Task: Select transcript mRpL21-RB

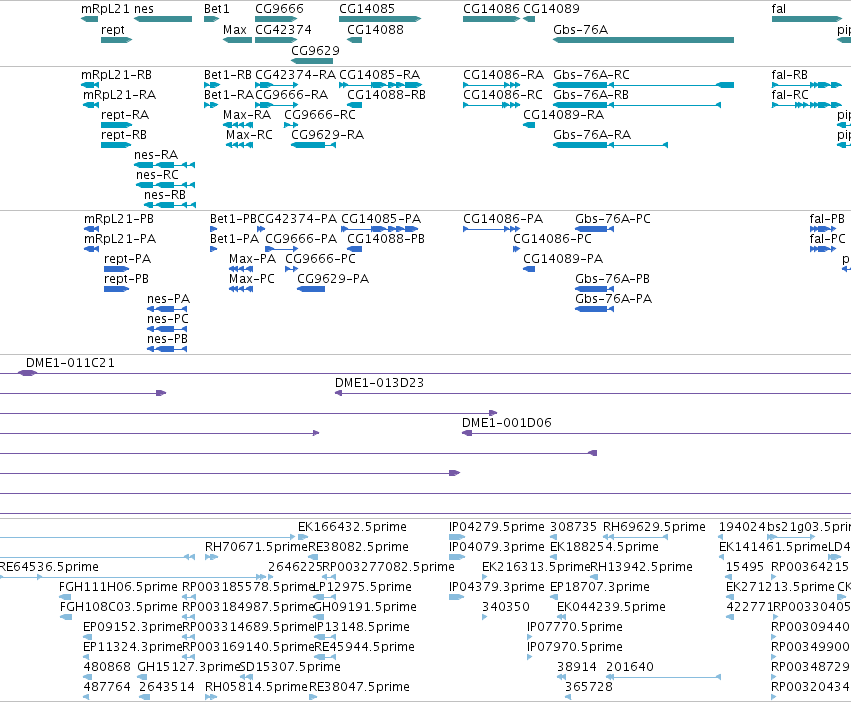Action: [90, 85]
